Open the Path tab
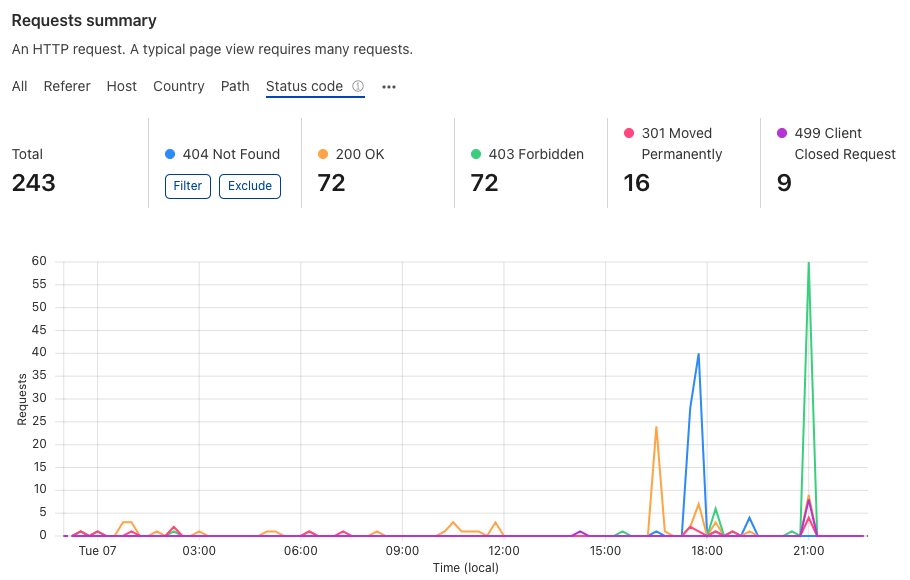 (x=235, y=86)
